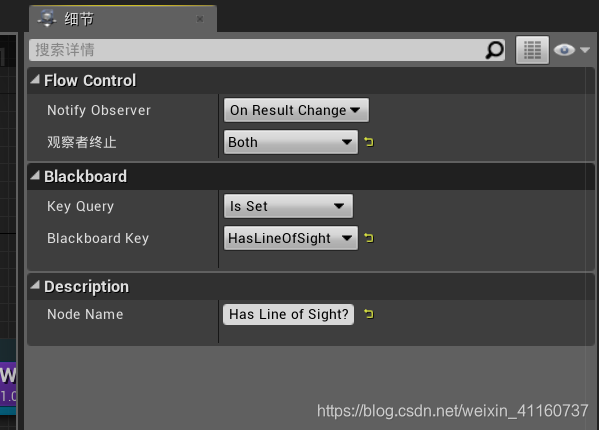Viewport: 599px width, 430px height.
Task: Close the 细节 tab
Action: click(x=200, y=19)
